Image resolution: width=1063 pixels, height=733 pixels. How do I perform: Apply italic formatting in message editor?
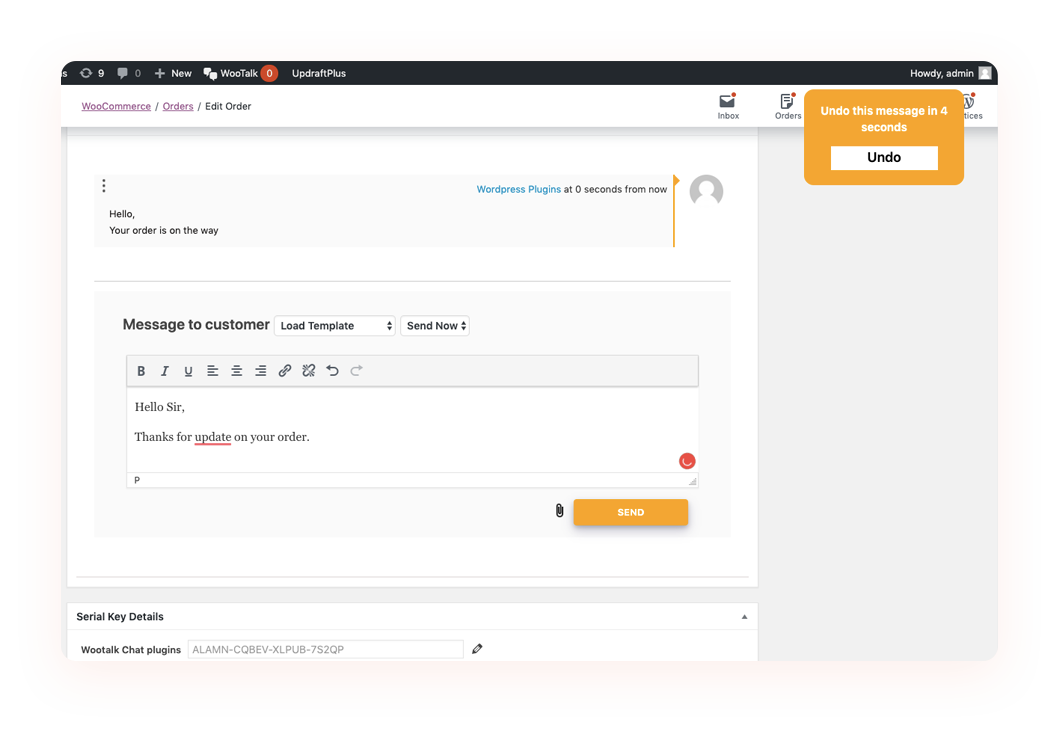click(165, 371)
